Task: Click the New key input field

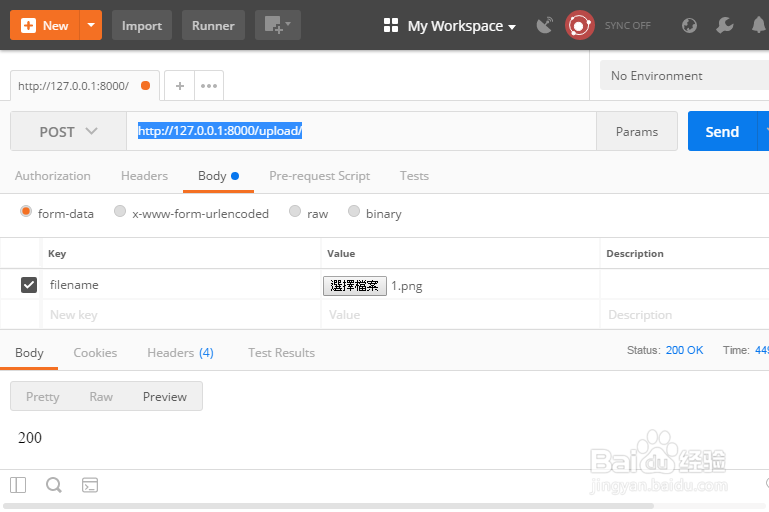Action: click(x=181, y=314)
